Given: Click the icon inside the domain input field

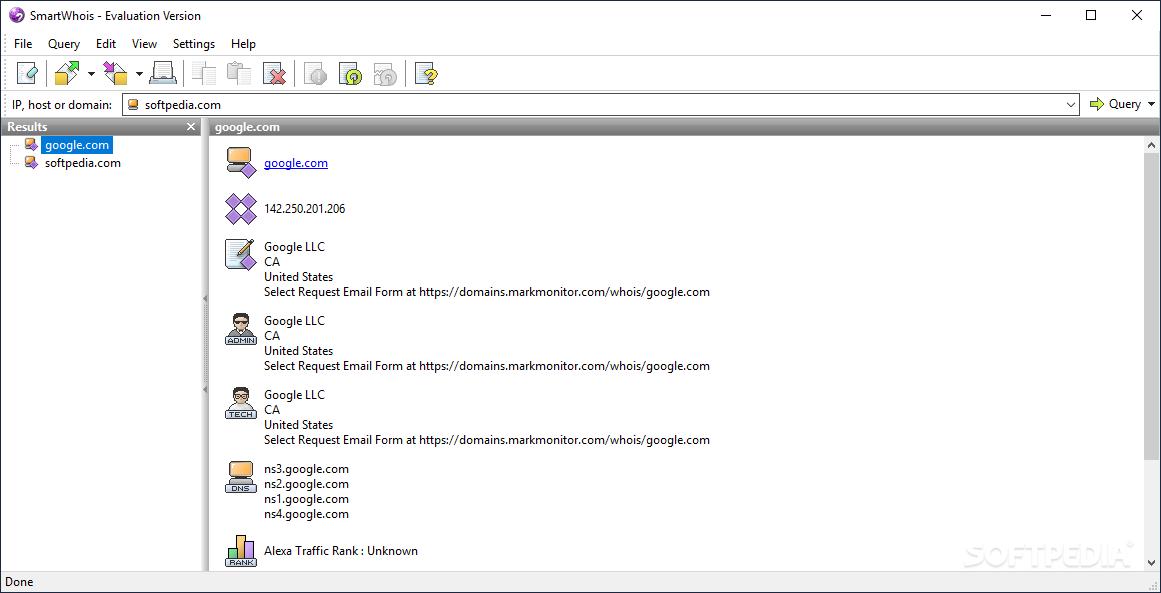Looking at the screenshot, I should coord(133,104).
